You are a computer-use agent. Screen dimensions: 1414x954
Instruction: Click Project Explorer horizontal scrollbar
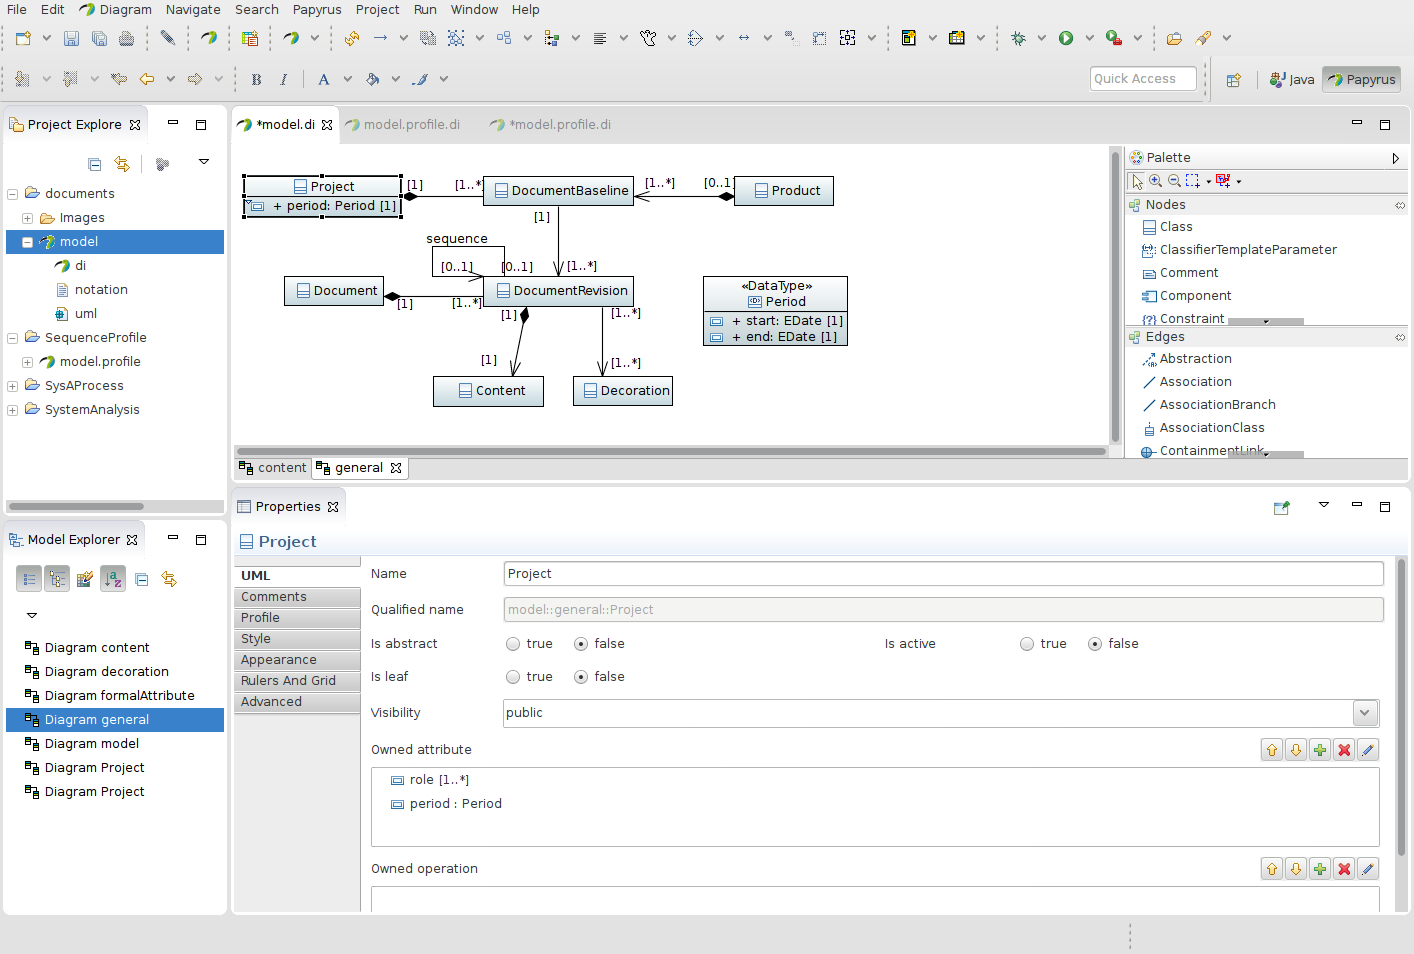[x=76, y=506]
